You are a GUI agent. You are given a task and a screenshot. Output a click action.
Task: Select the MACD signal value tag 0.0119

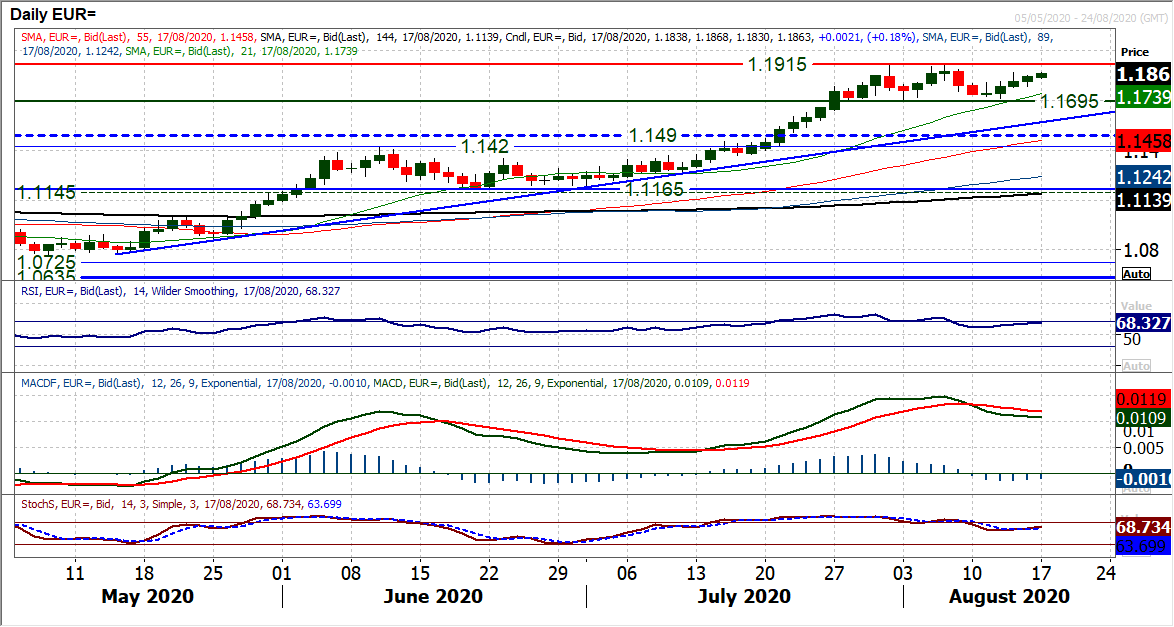(x=1142, y=397)
